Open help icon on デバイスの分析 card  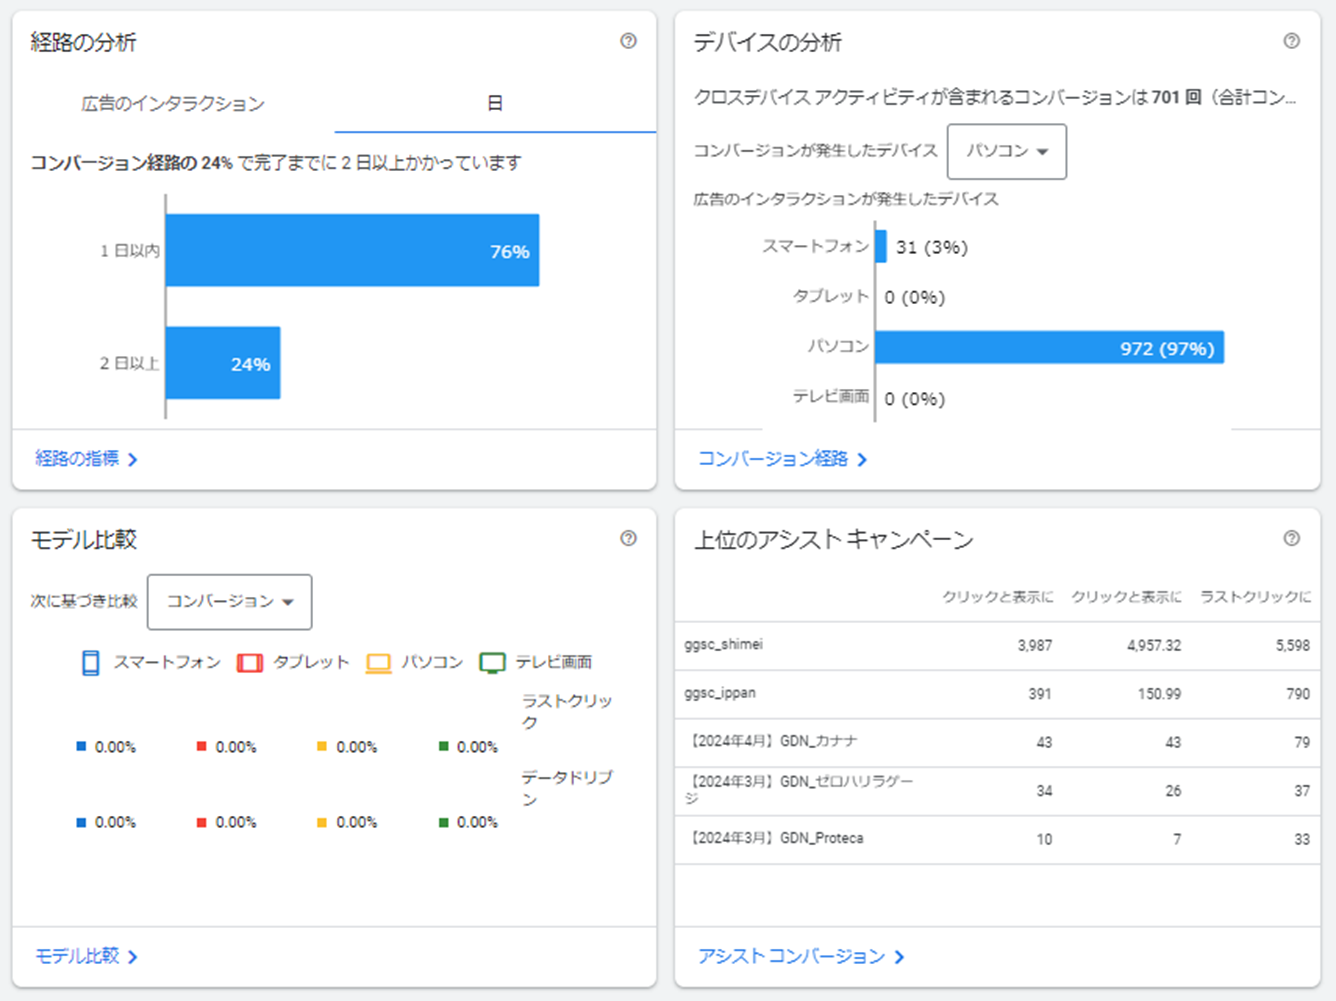coord(1292,41)
